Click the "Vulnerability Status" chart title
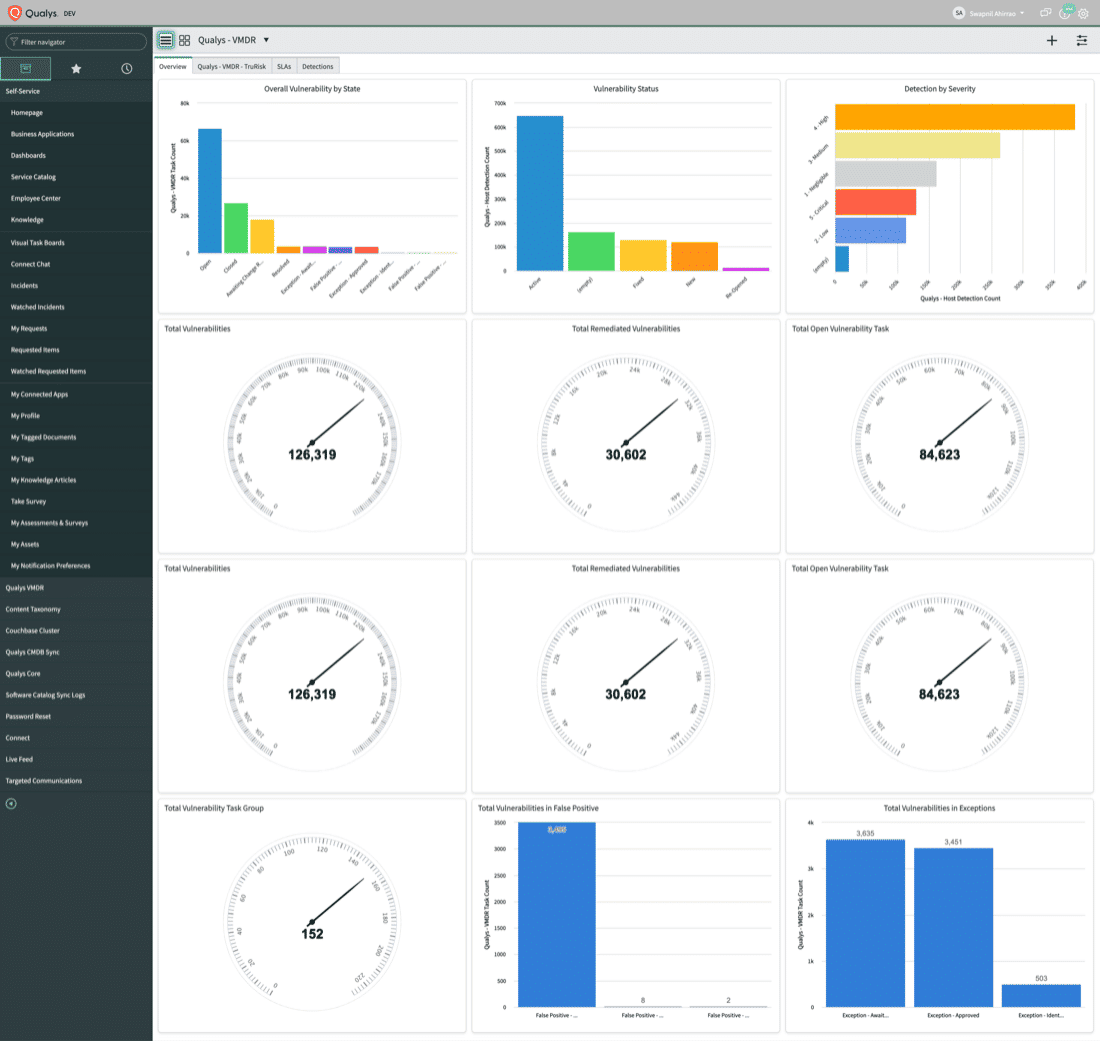This screenshot has height=1045, width=1100. click(x=626, y=89)
